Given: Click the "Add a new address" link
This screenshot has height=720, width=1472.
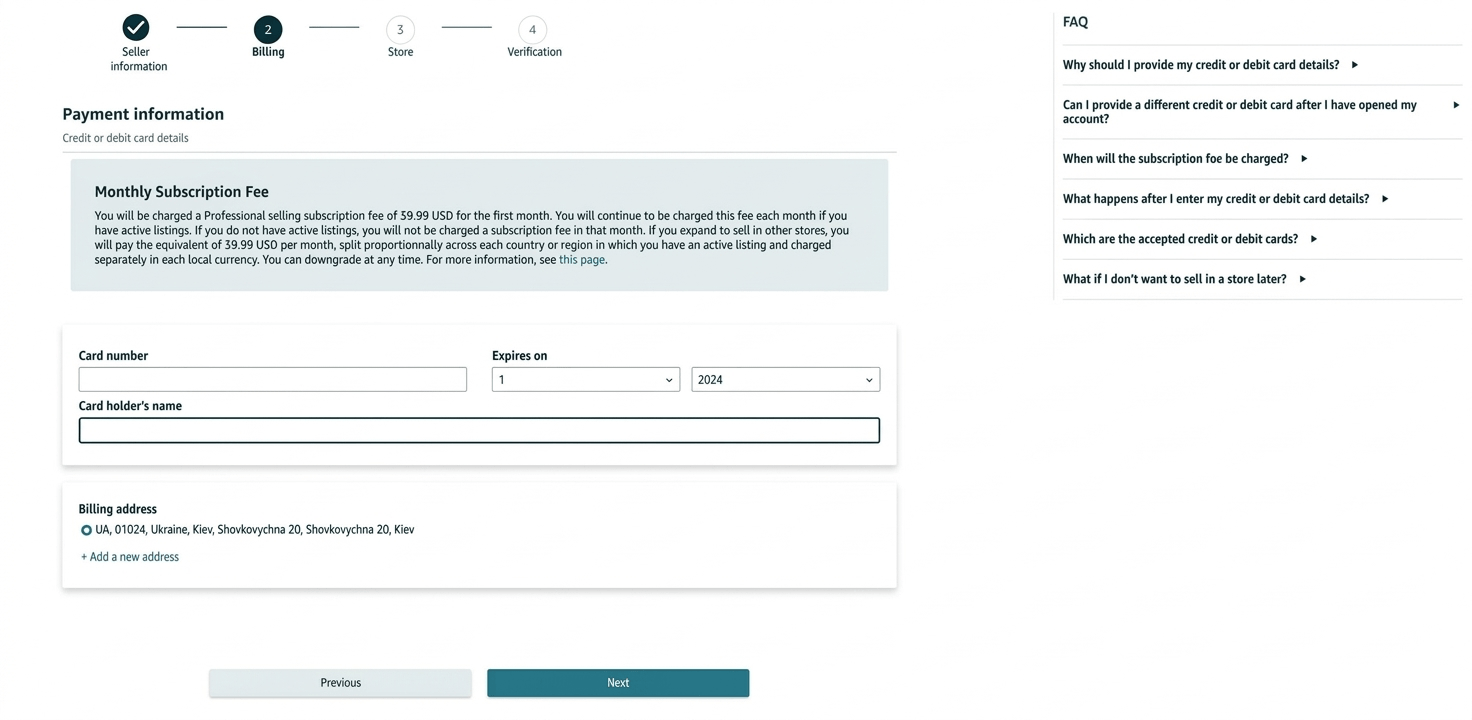Looking at the screenshot, I should (129, 556).
